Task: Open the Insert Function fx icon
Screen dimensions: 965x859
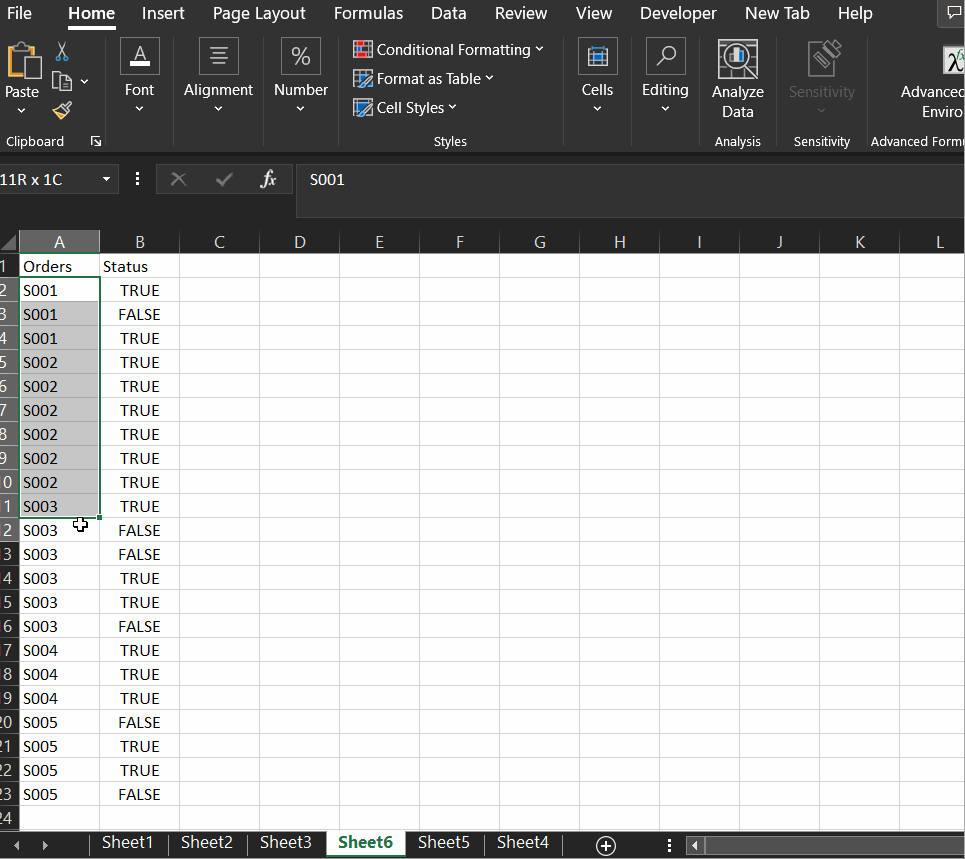Action: click(268, 180)
